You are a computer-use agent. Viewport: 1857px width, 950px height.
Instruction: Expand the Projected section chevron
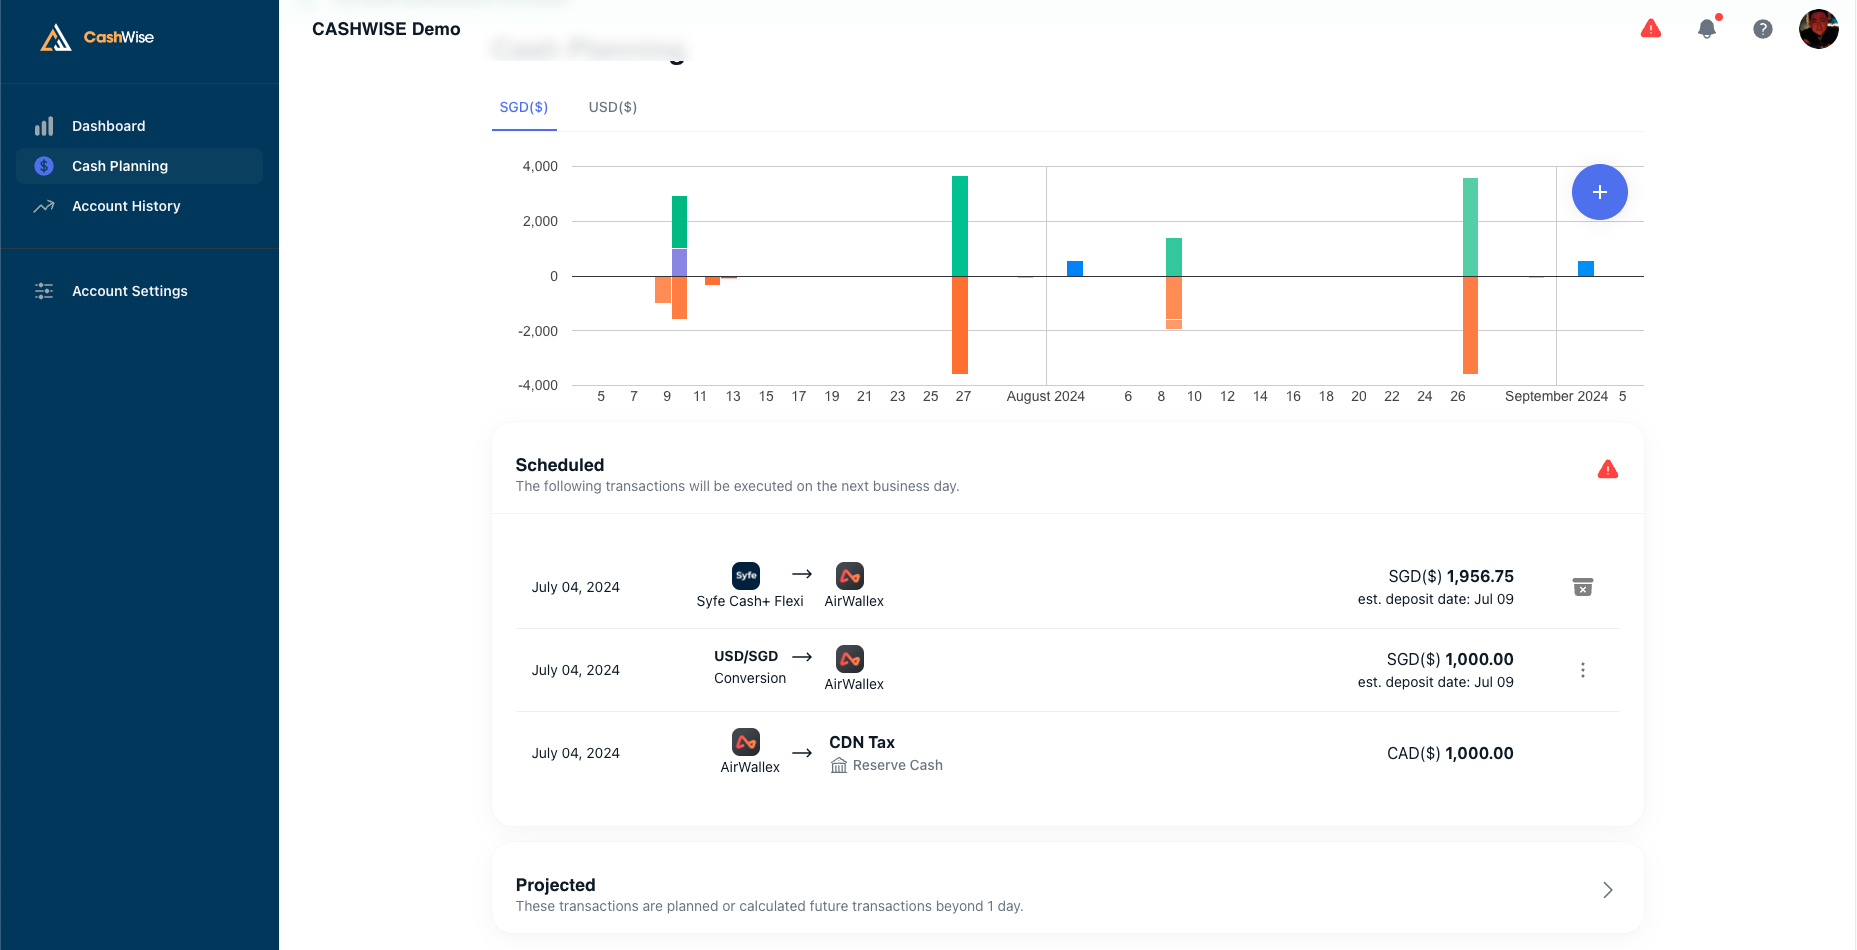pyautogui.click(x=1607, y=889)
